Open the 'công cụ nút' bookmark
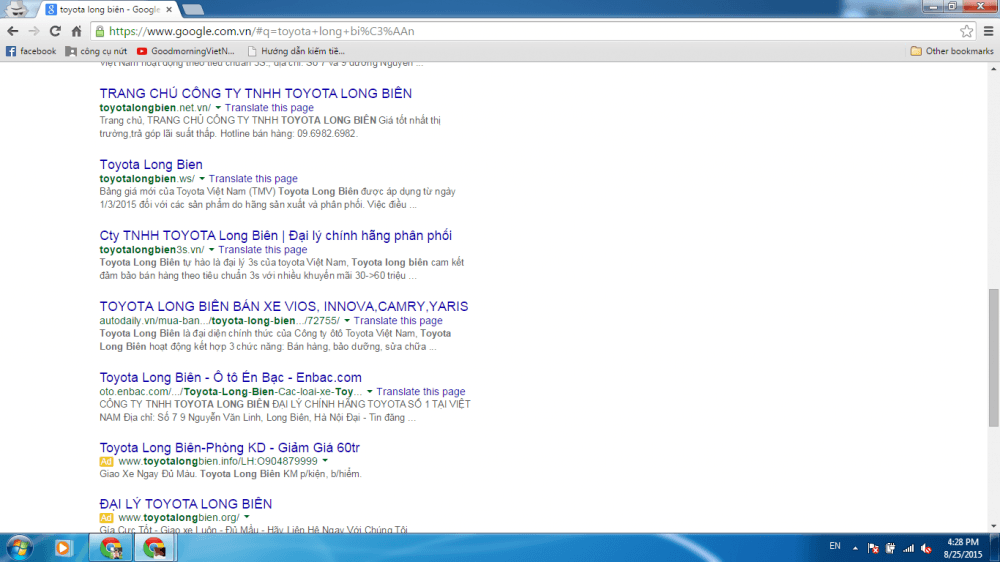 [x=96, y=51]
